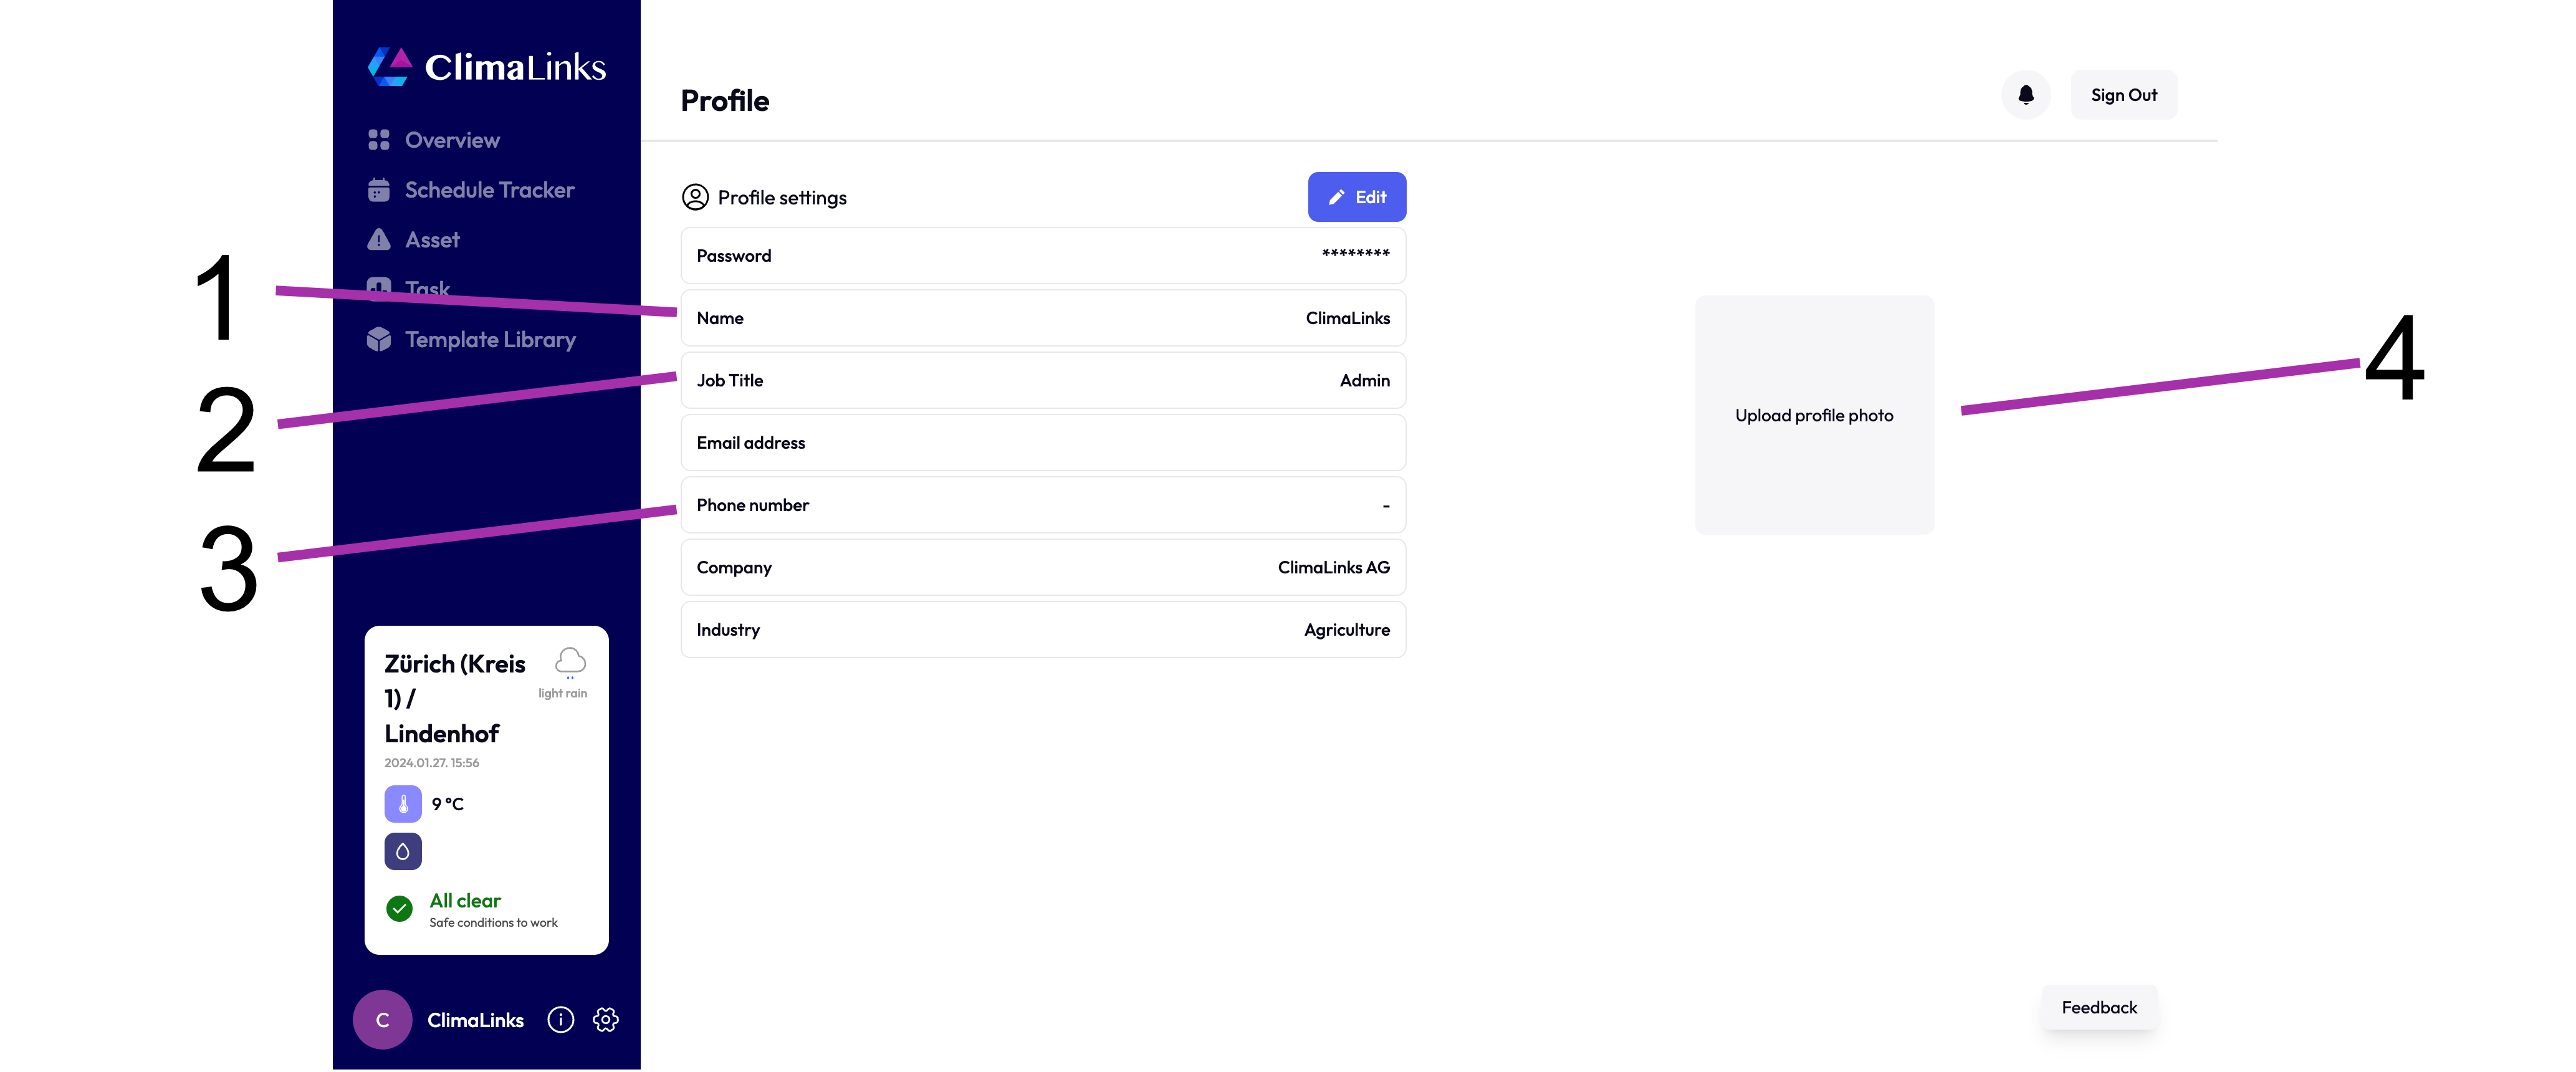Click the Asset warning triangle icon
The height and width of the screenshot is (1072, 2576).
click(380, 240)
